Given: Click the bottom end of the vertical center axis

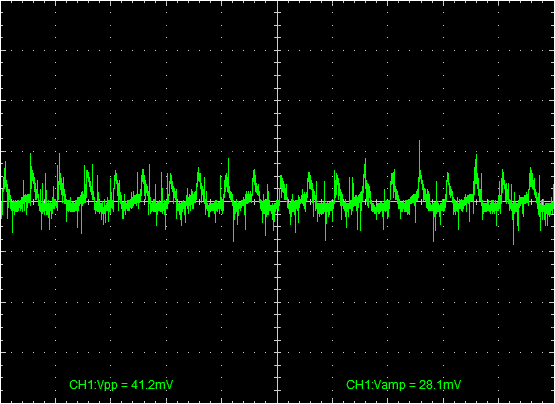Looking at the screenshot, I should coord(278,402).
